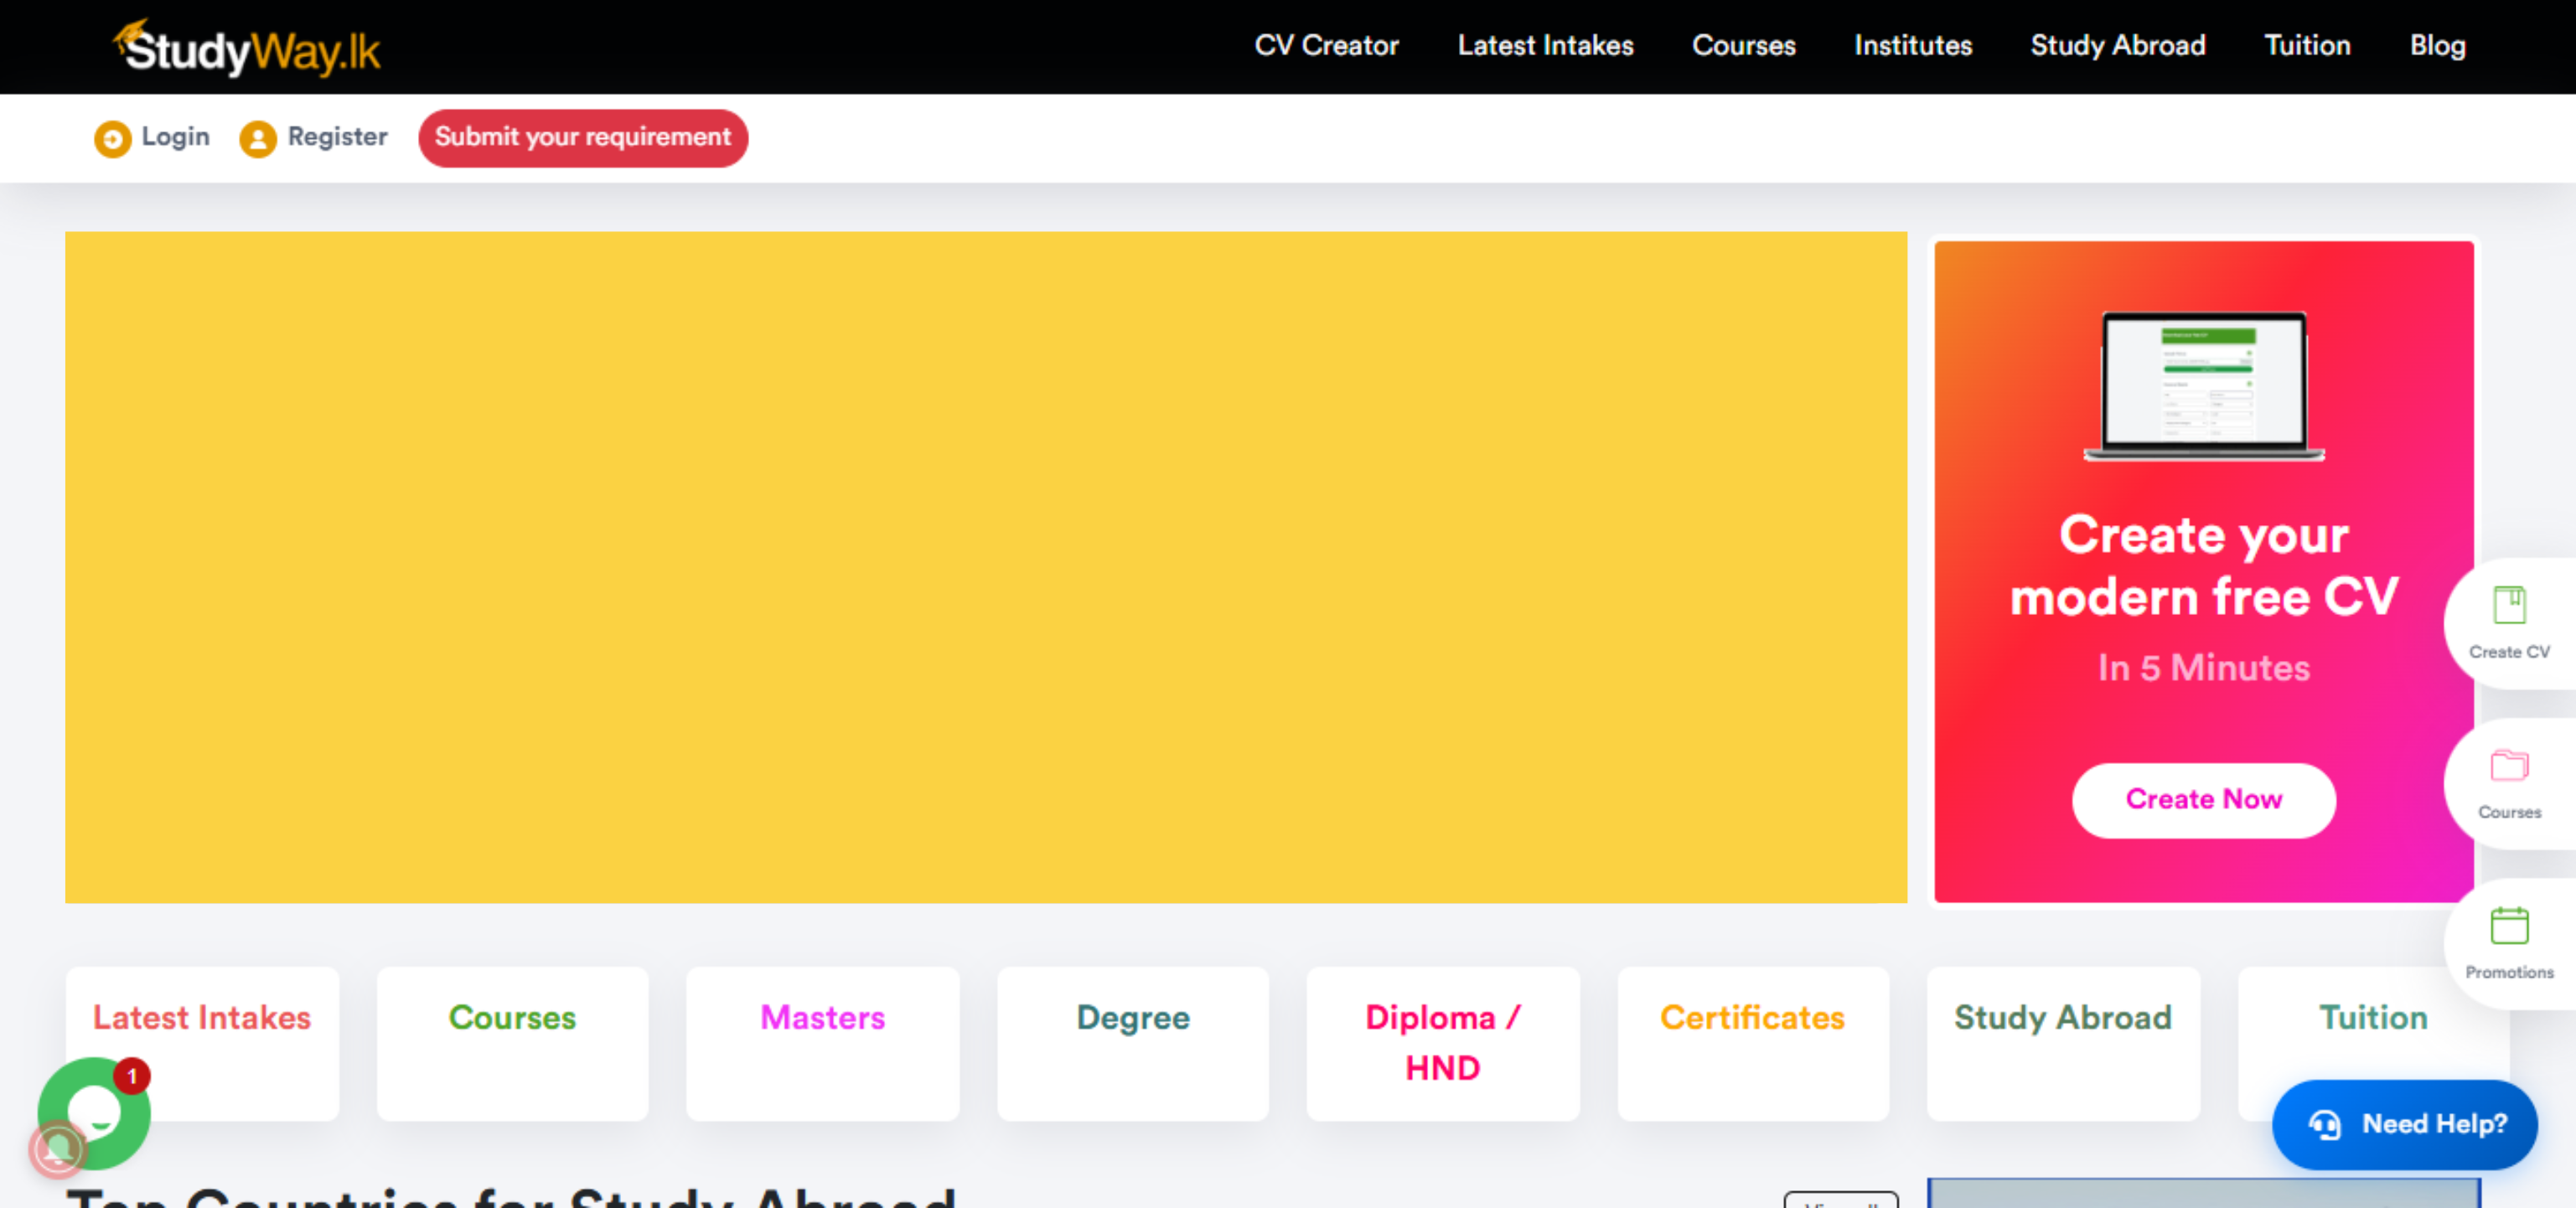Click the Create Now button
The image size is (2576, 1208).
point(2202,799)
